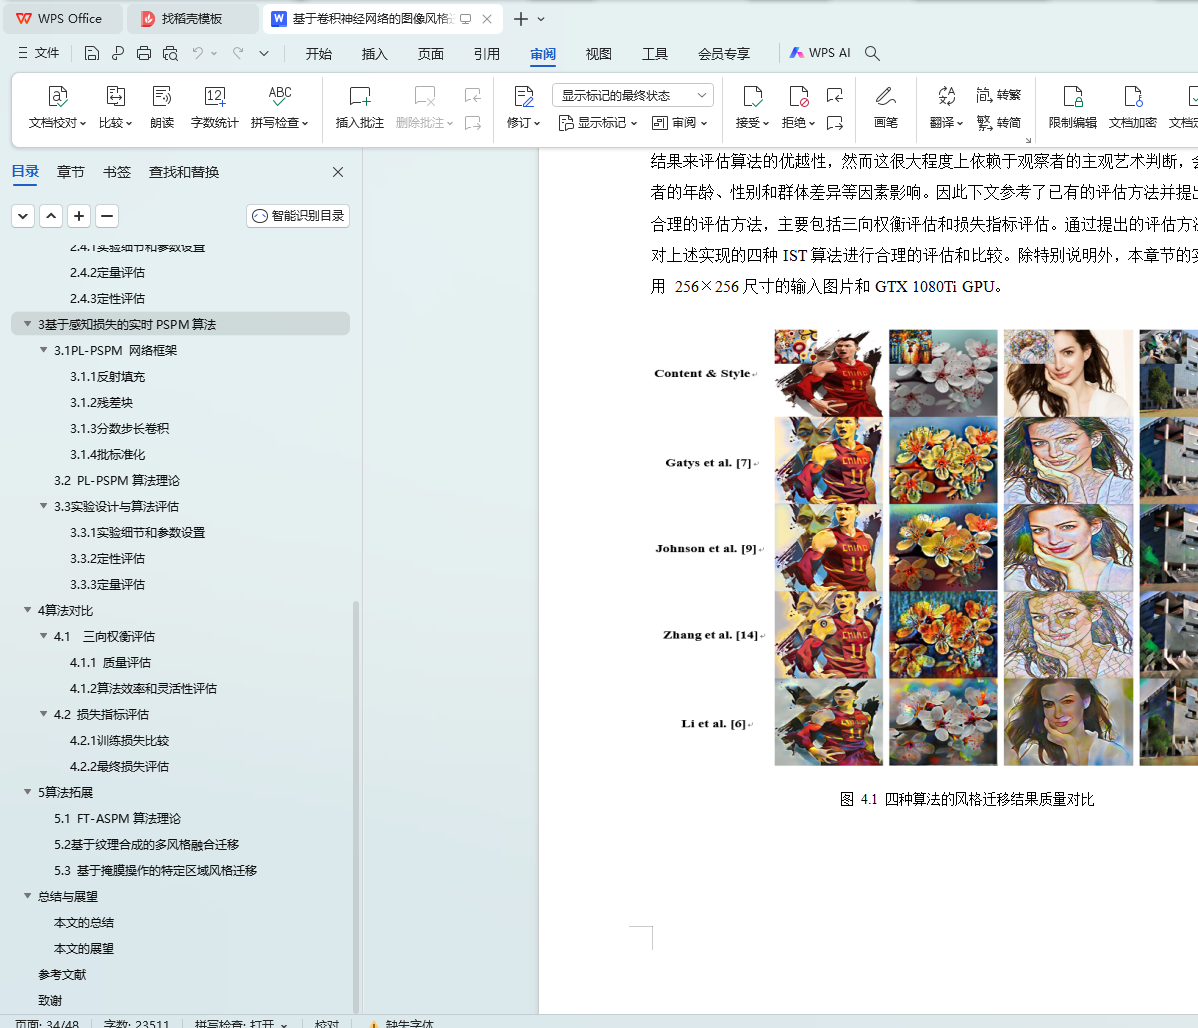
Task: Click the Redo arrow icon
Action: 238,53
